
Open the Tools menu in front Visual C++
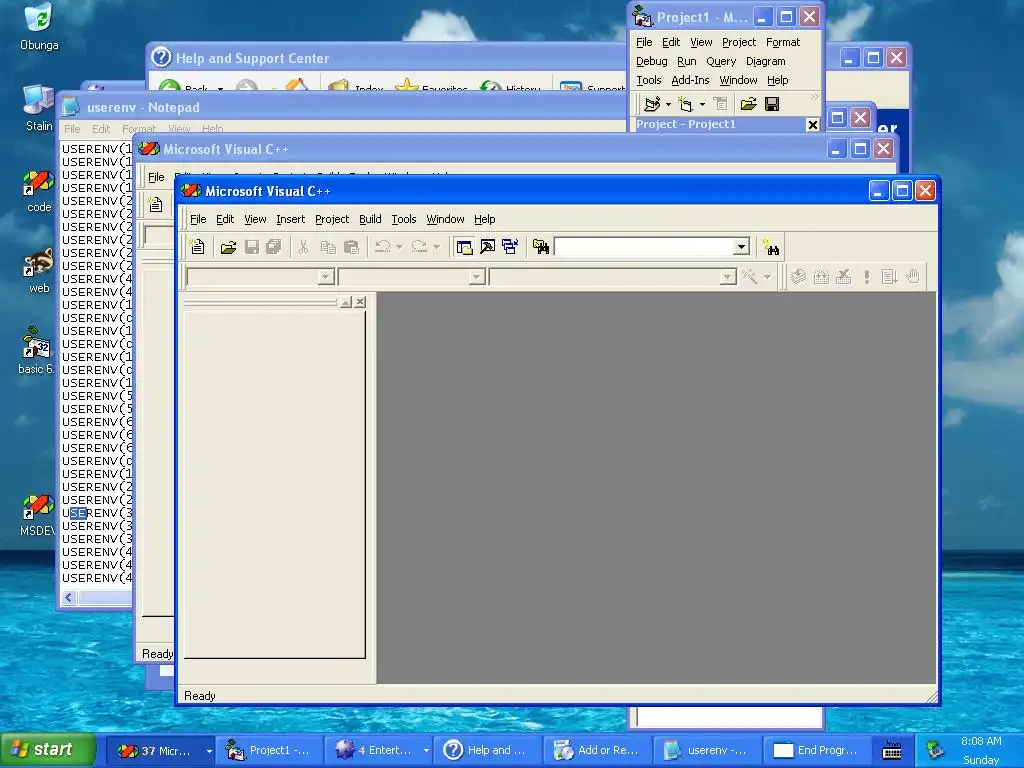[404, 219]
